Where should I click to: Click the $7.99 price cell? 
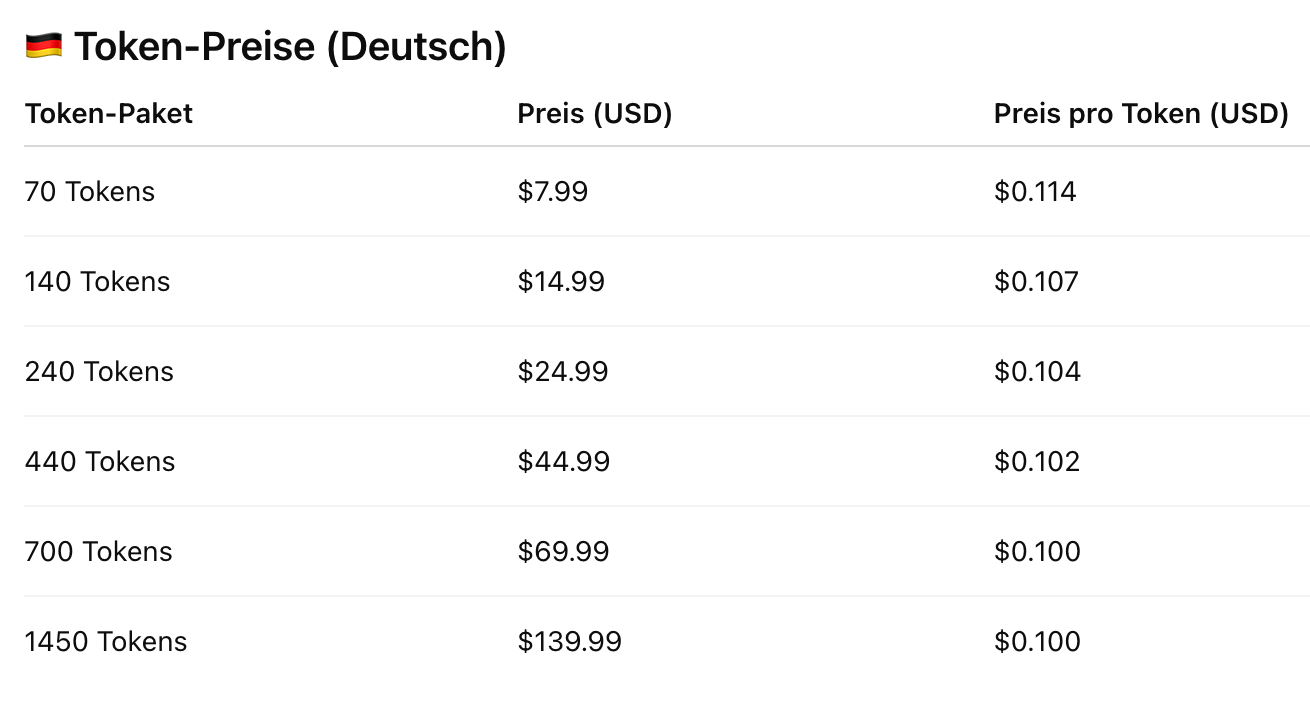tap(553, 191)
